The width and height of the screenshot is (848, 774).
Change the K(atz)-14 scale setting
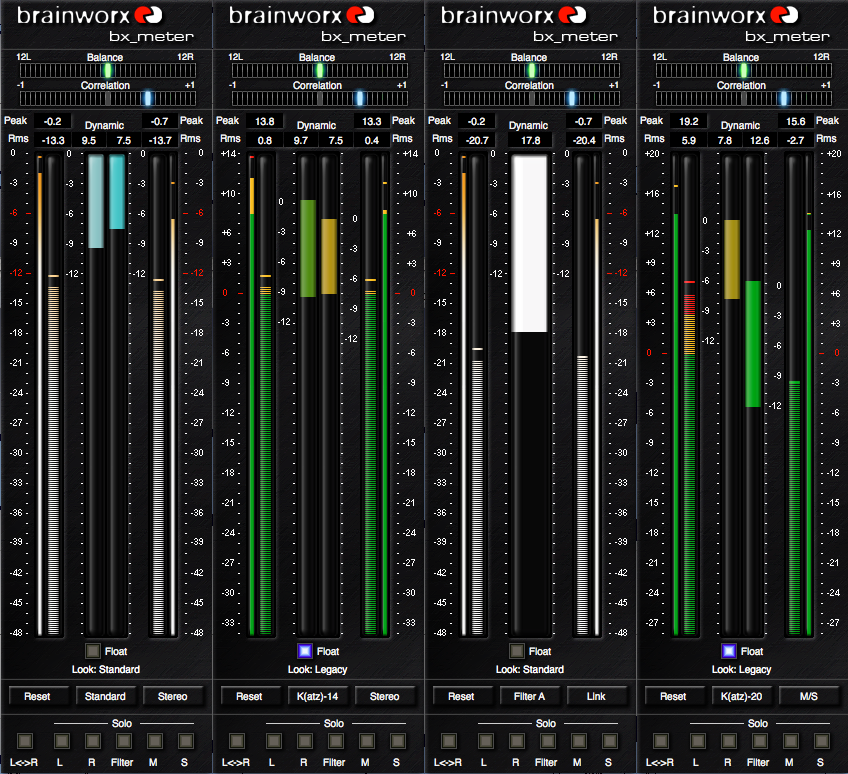[317, 696]
